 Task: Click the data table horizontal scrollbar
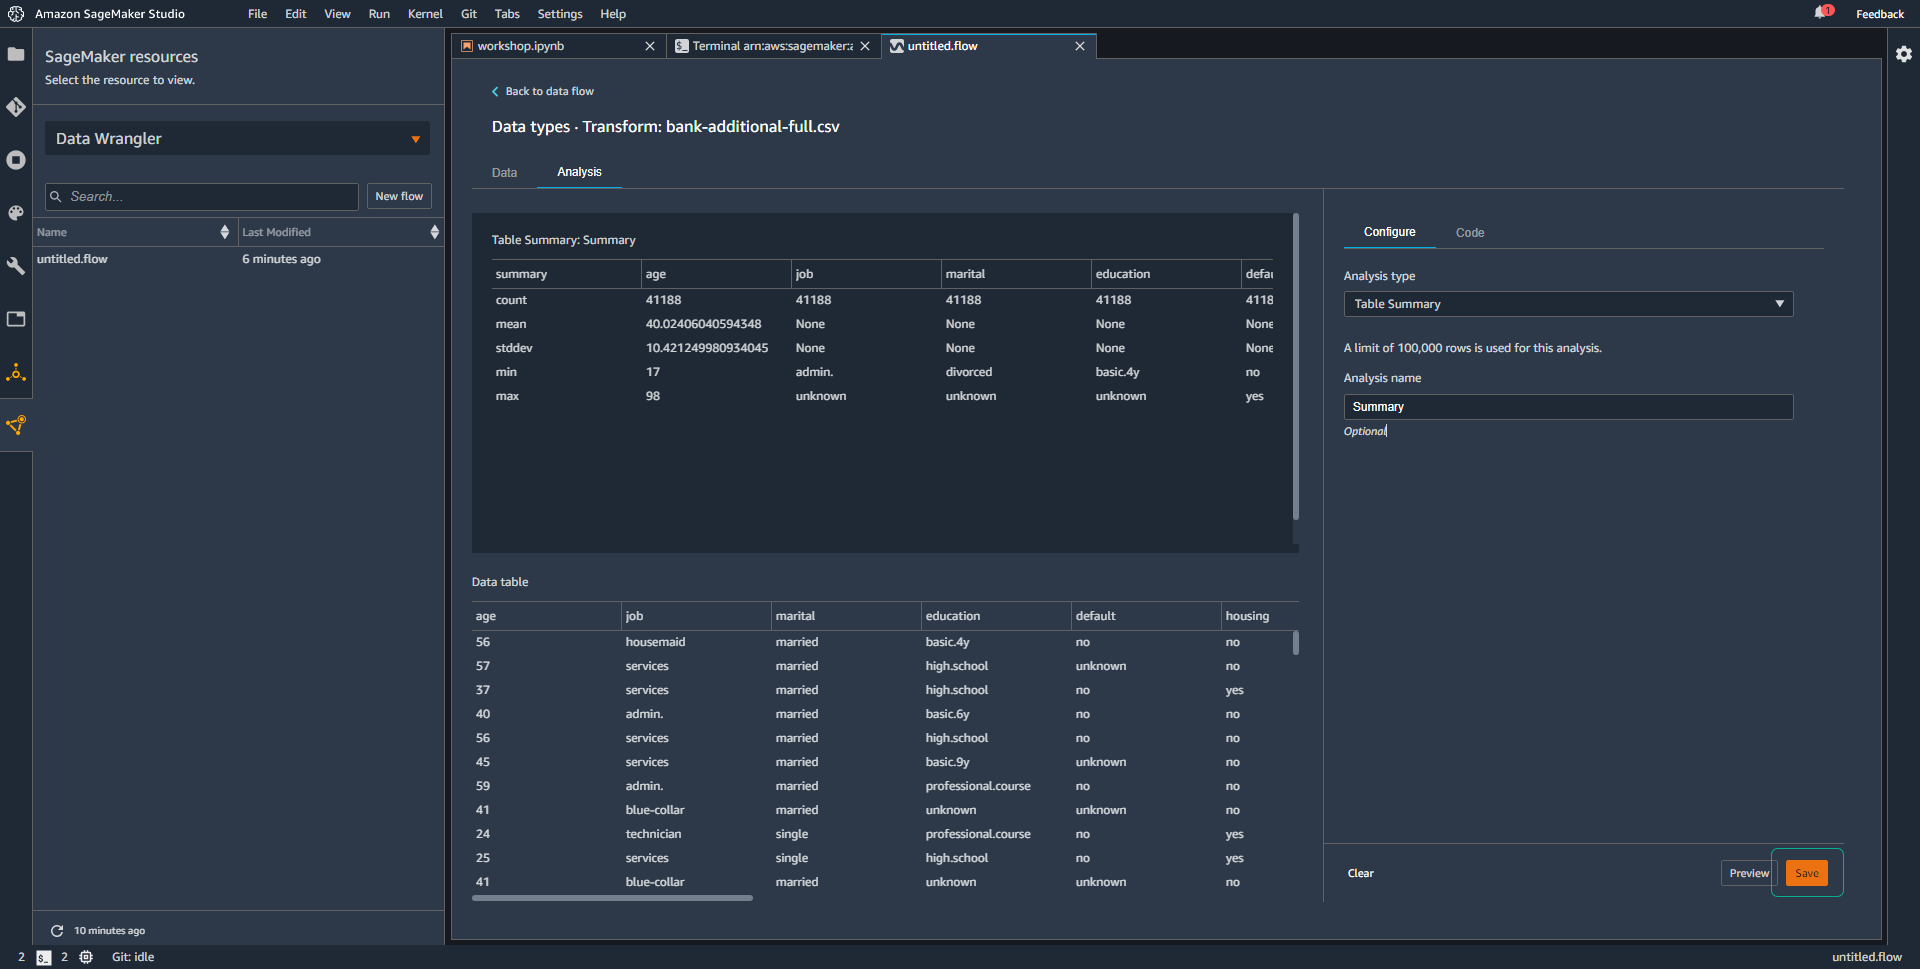612,898
